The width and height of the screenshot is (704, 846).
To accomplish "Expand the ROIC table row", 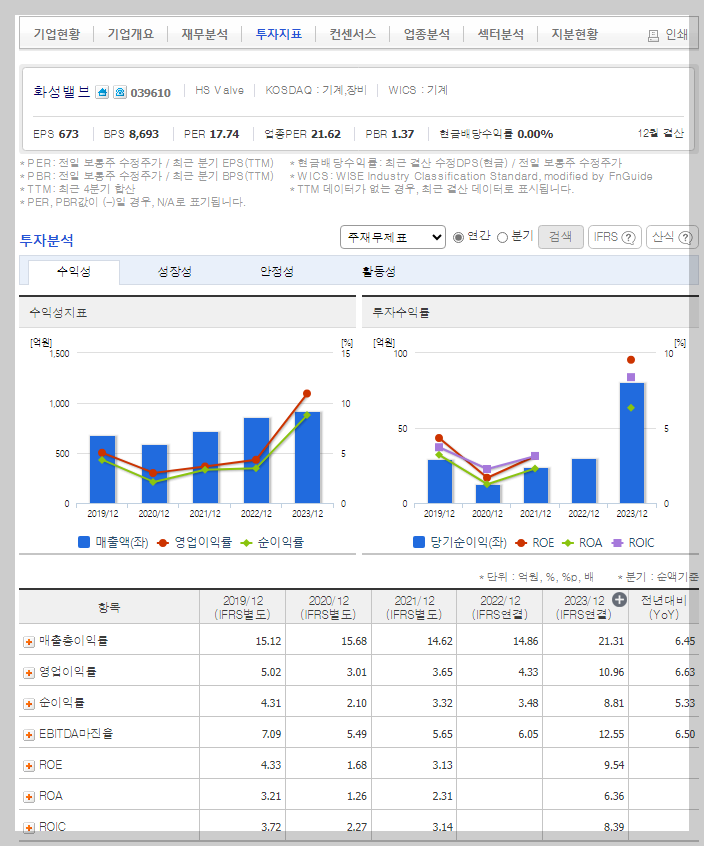I will point(29,827).
